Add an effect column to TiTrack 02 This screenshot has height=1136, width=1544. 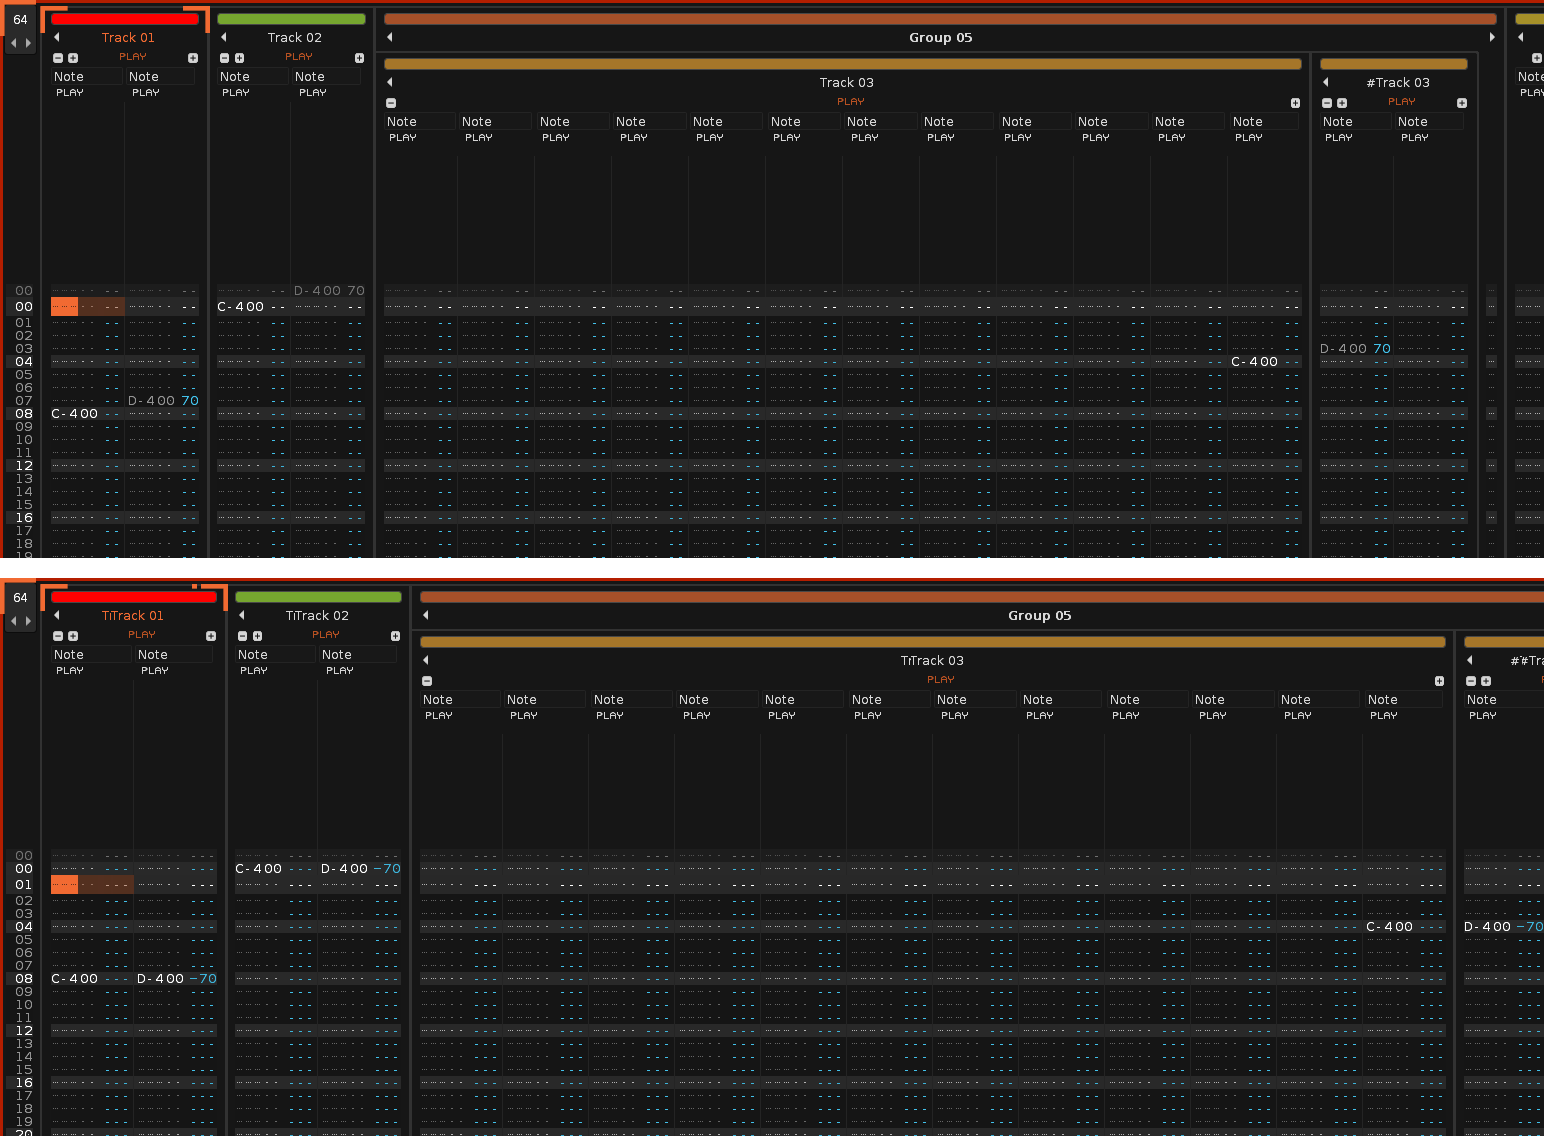(395, 636)
